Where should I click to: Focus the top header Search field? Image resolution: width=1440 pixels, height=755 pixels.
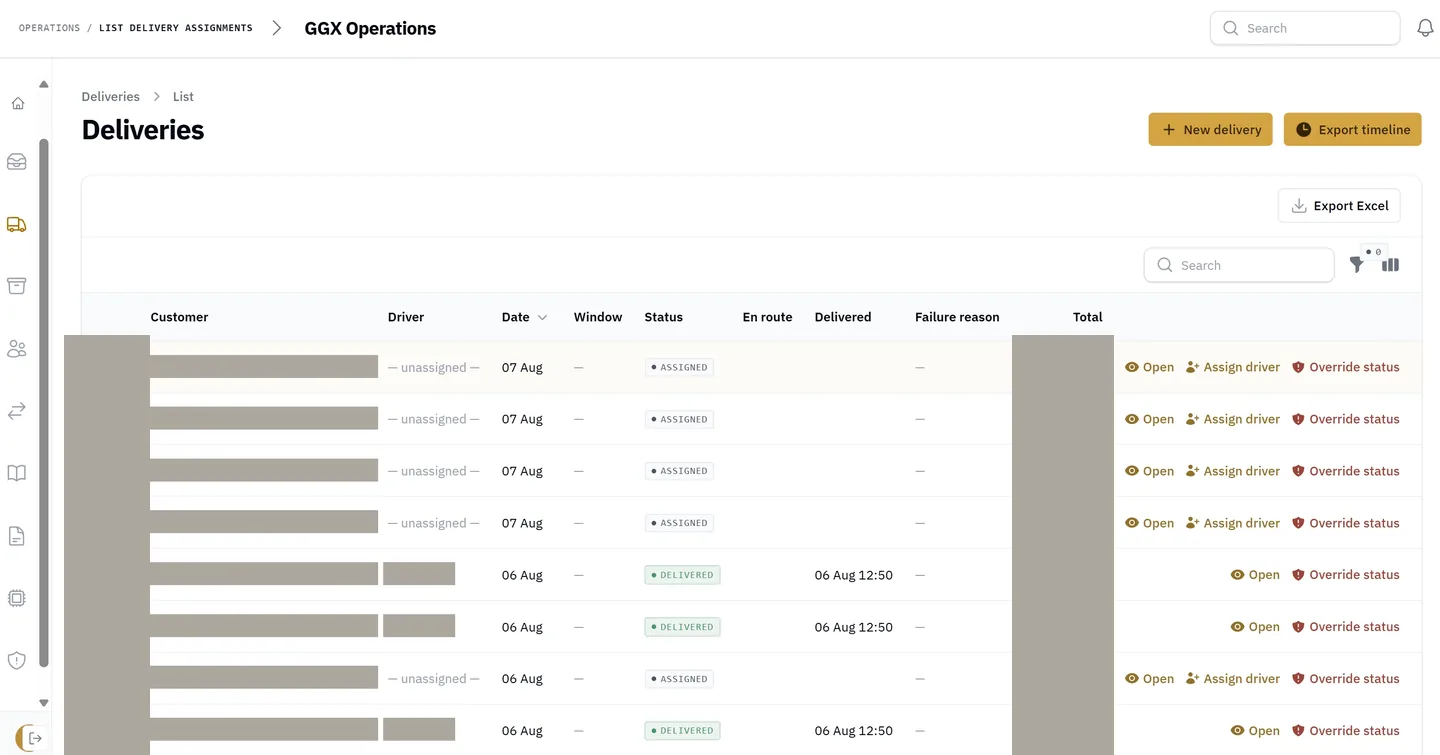1304,28
